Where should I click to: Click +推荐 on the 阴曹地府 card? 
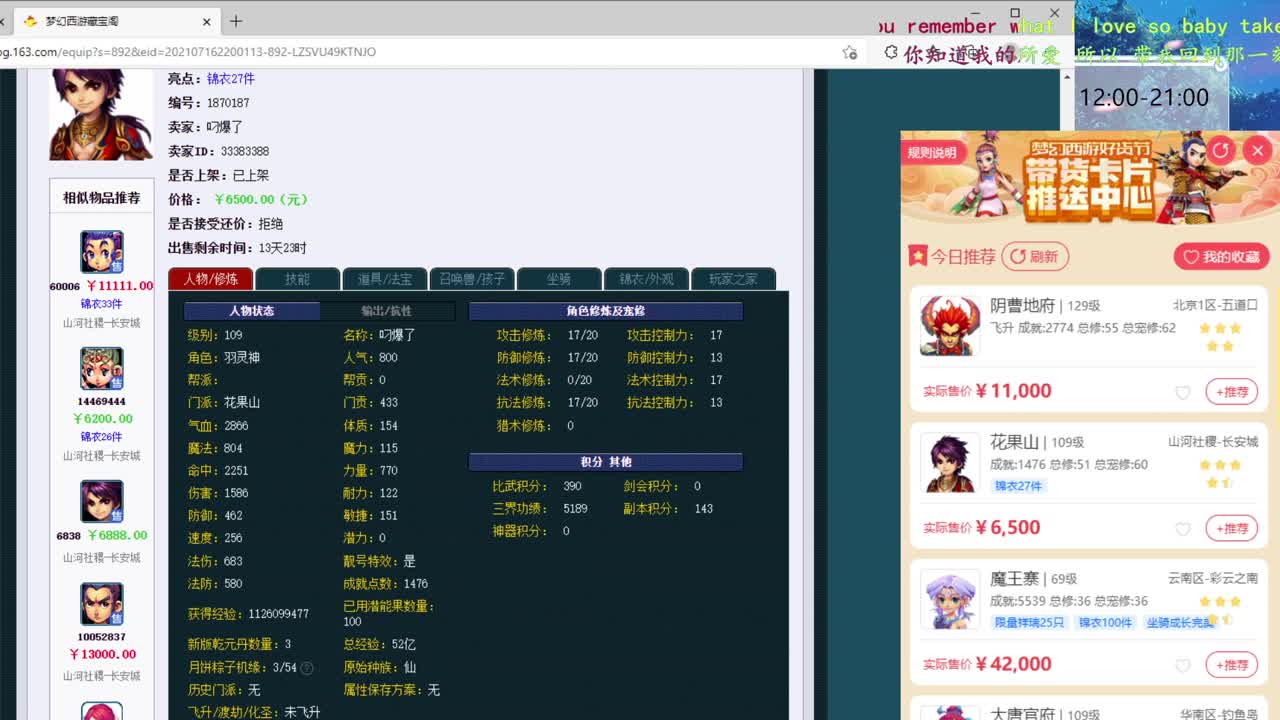(1231, 392)
